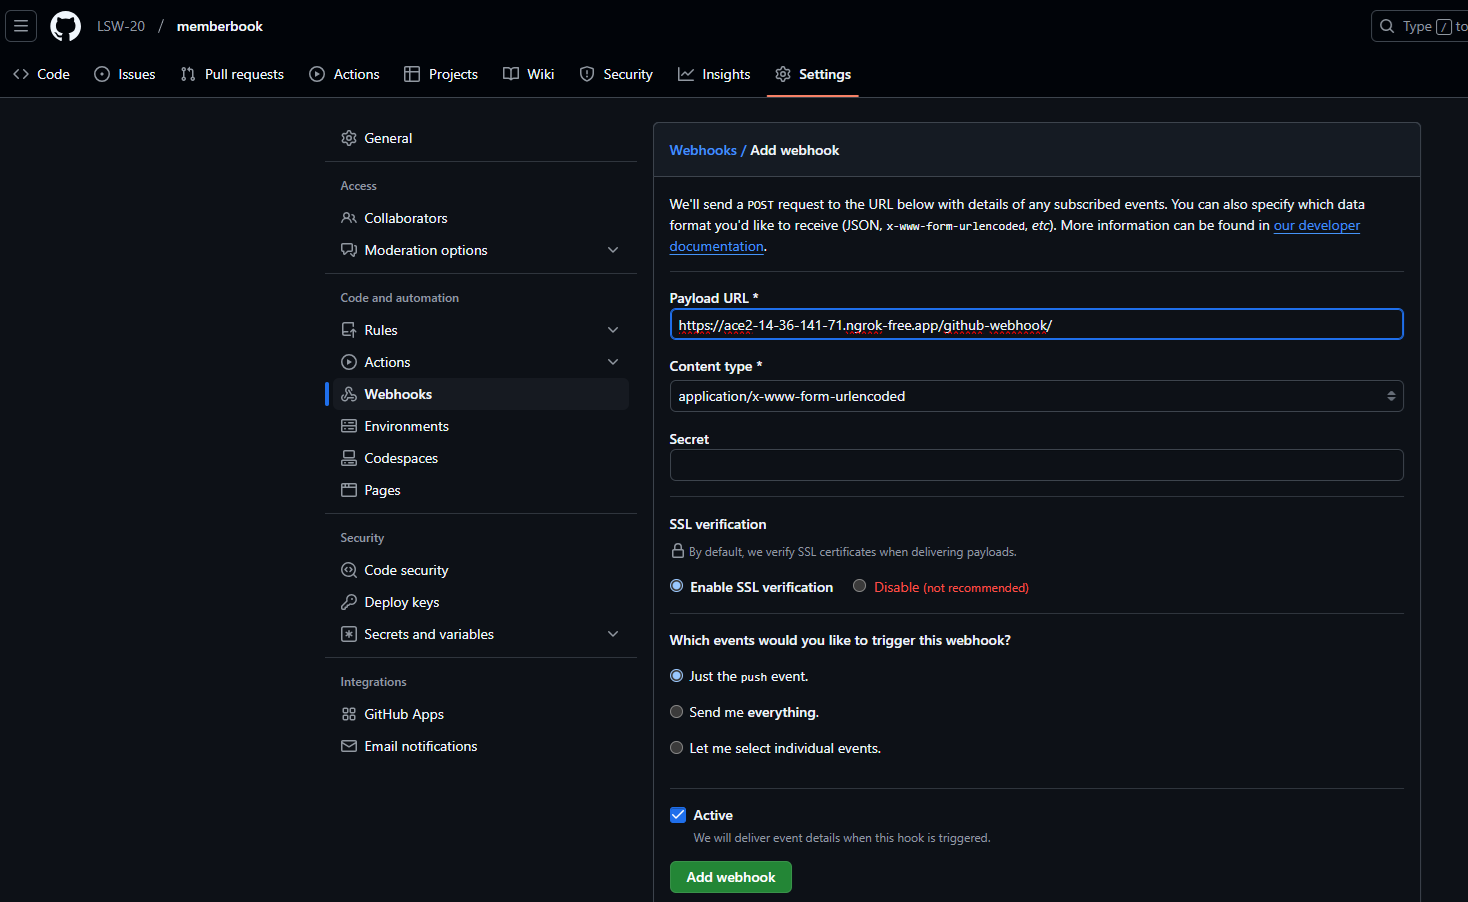
Task: Click the Moderation options comment icon
Action: pyautogui.click(x=349, y=250)
